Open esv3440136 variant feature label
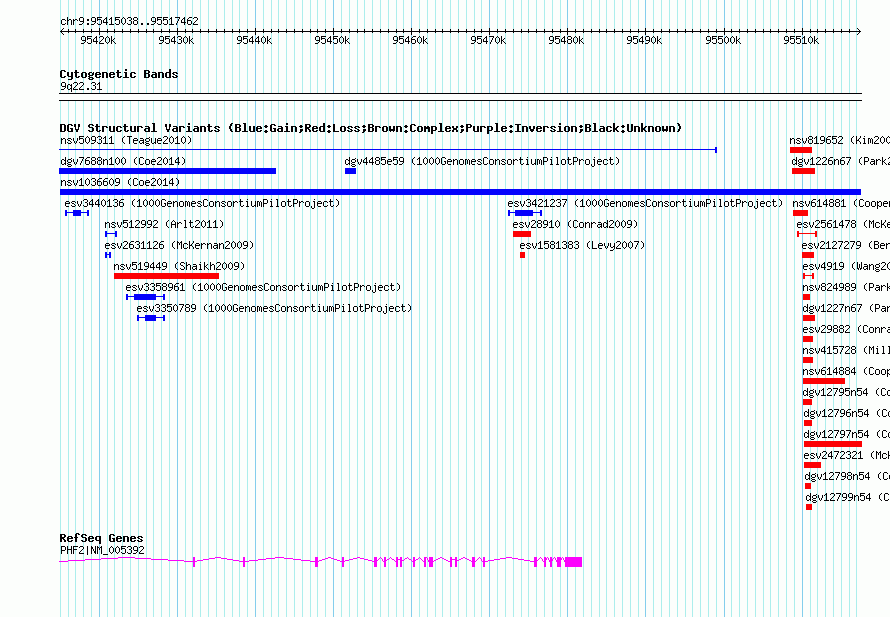 point(202,203)
